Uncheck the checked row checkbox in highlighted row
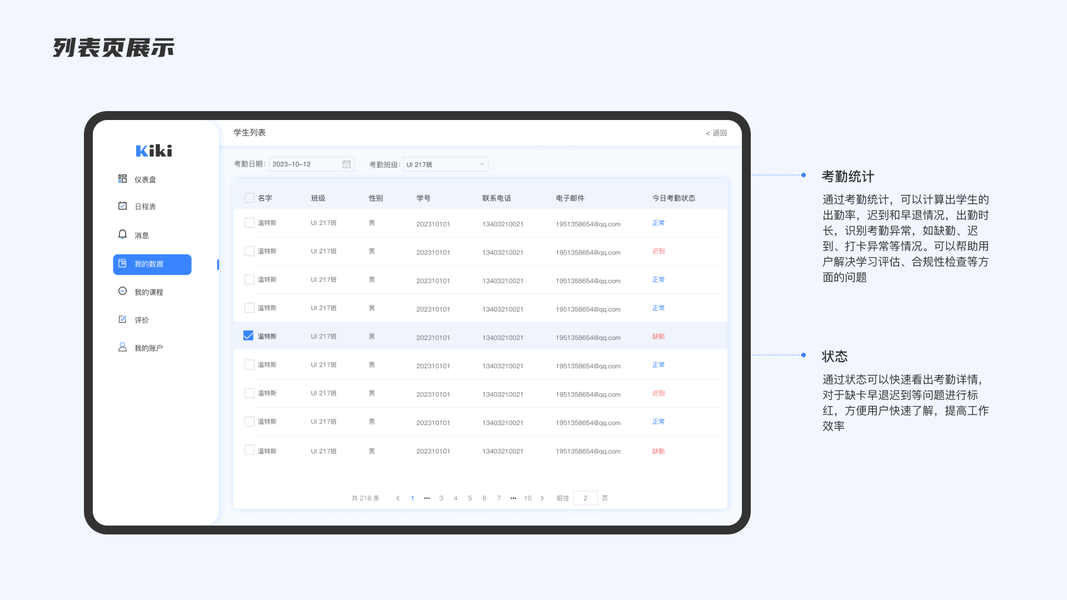This screenshot has width=1067, height=600. point(248,336)
